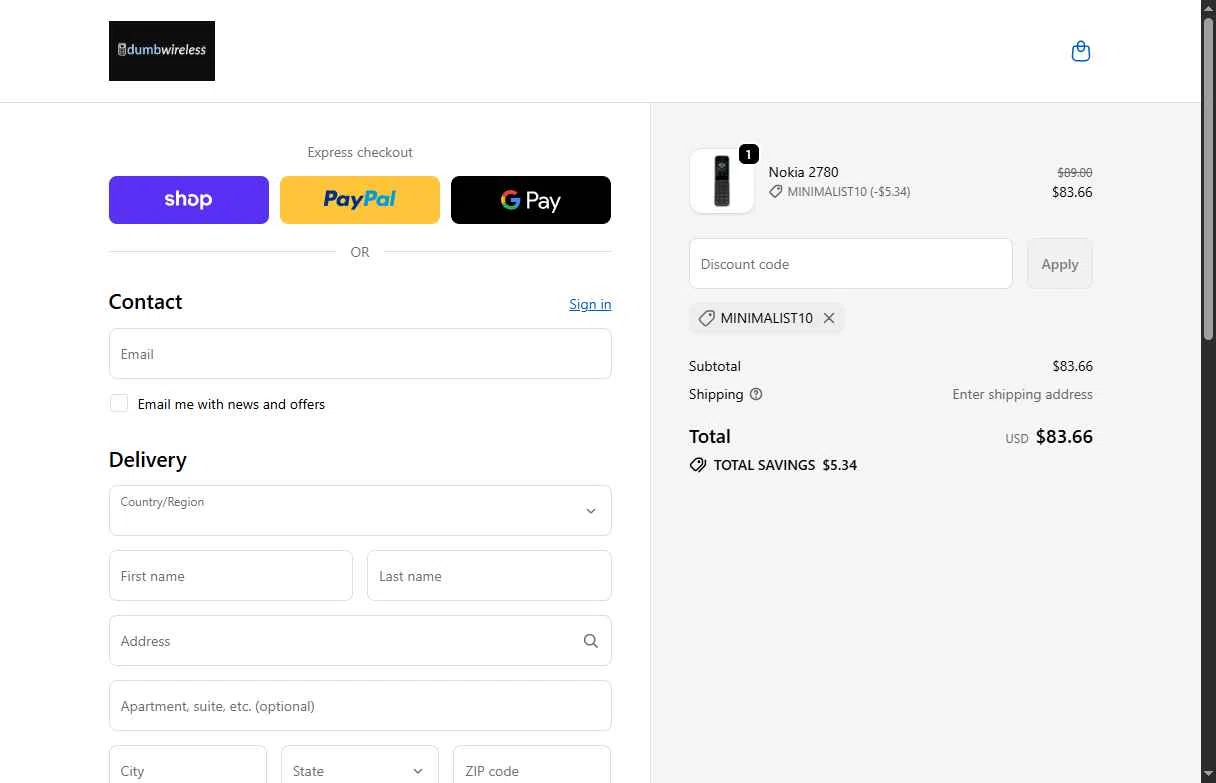The height and width of the screenshot is (783, 1216).
Task: Click the Total Savings tag icon
Action: pyautogui.click(x=698, y=465)
